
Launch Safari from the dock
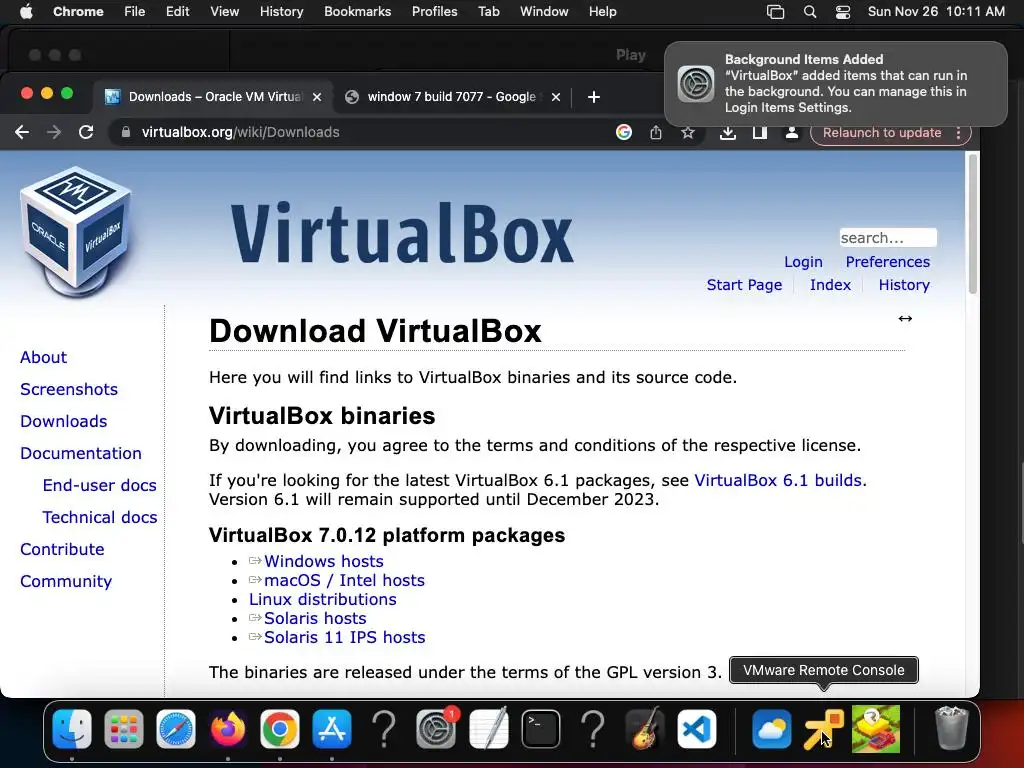click(x=176, y=729)
